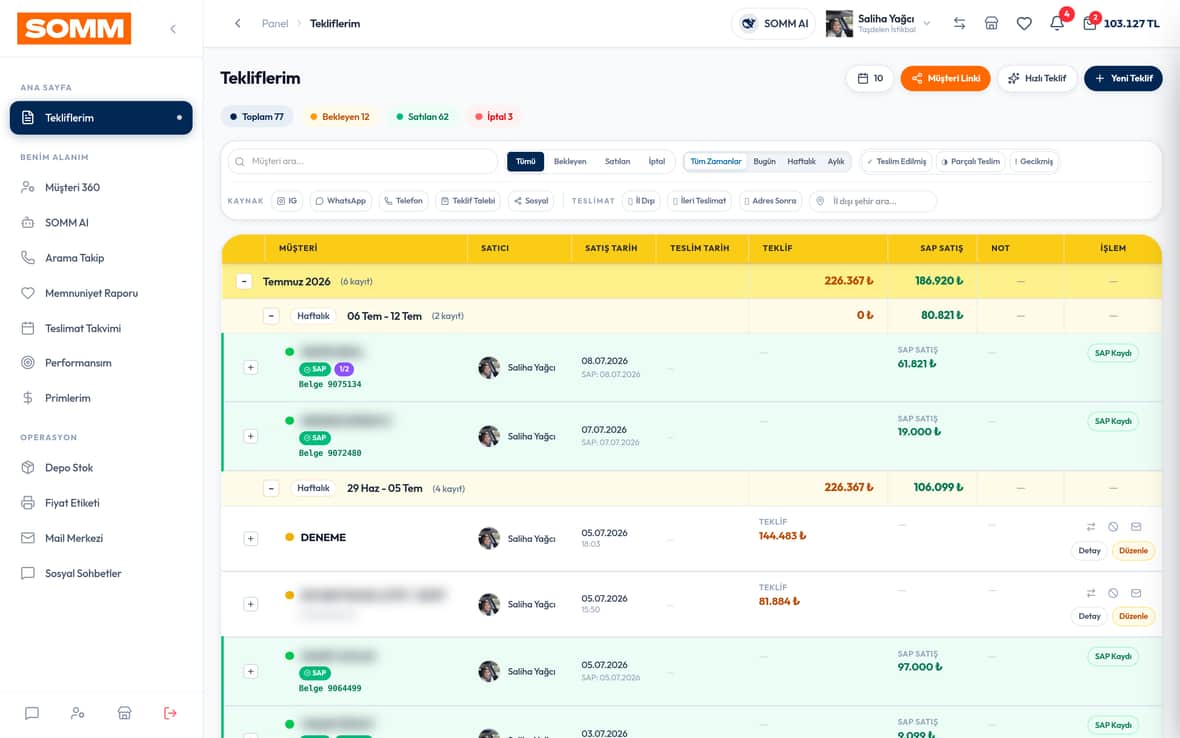Collapse the Temmuz 2026 group

(x=244, y=281)
